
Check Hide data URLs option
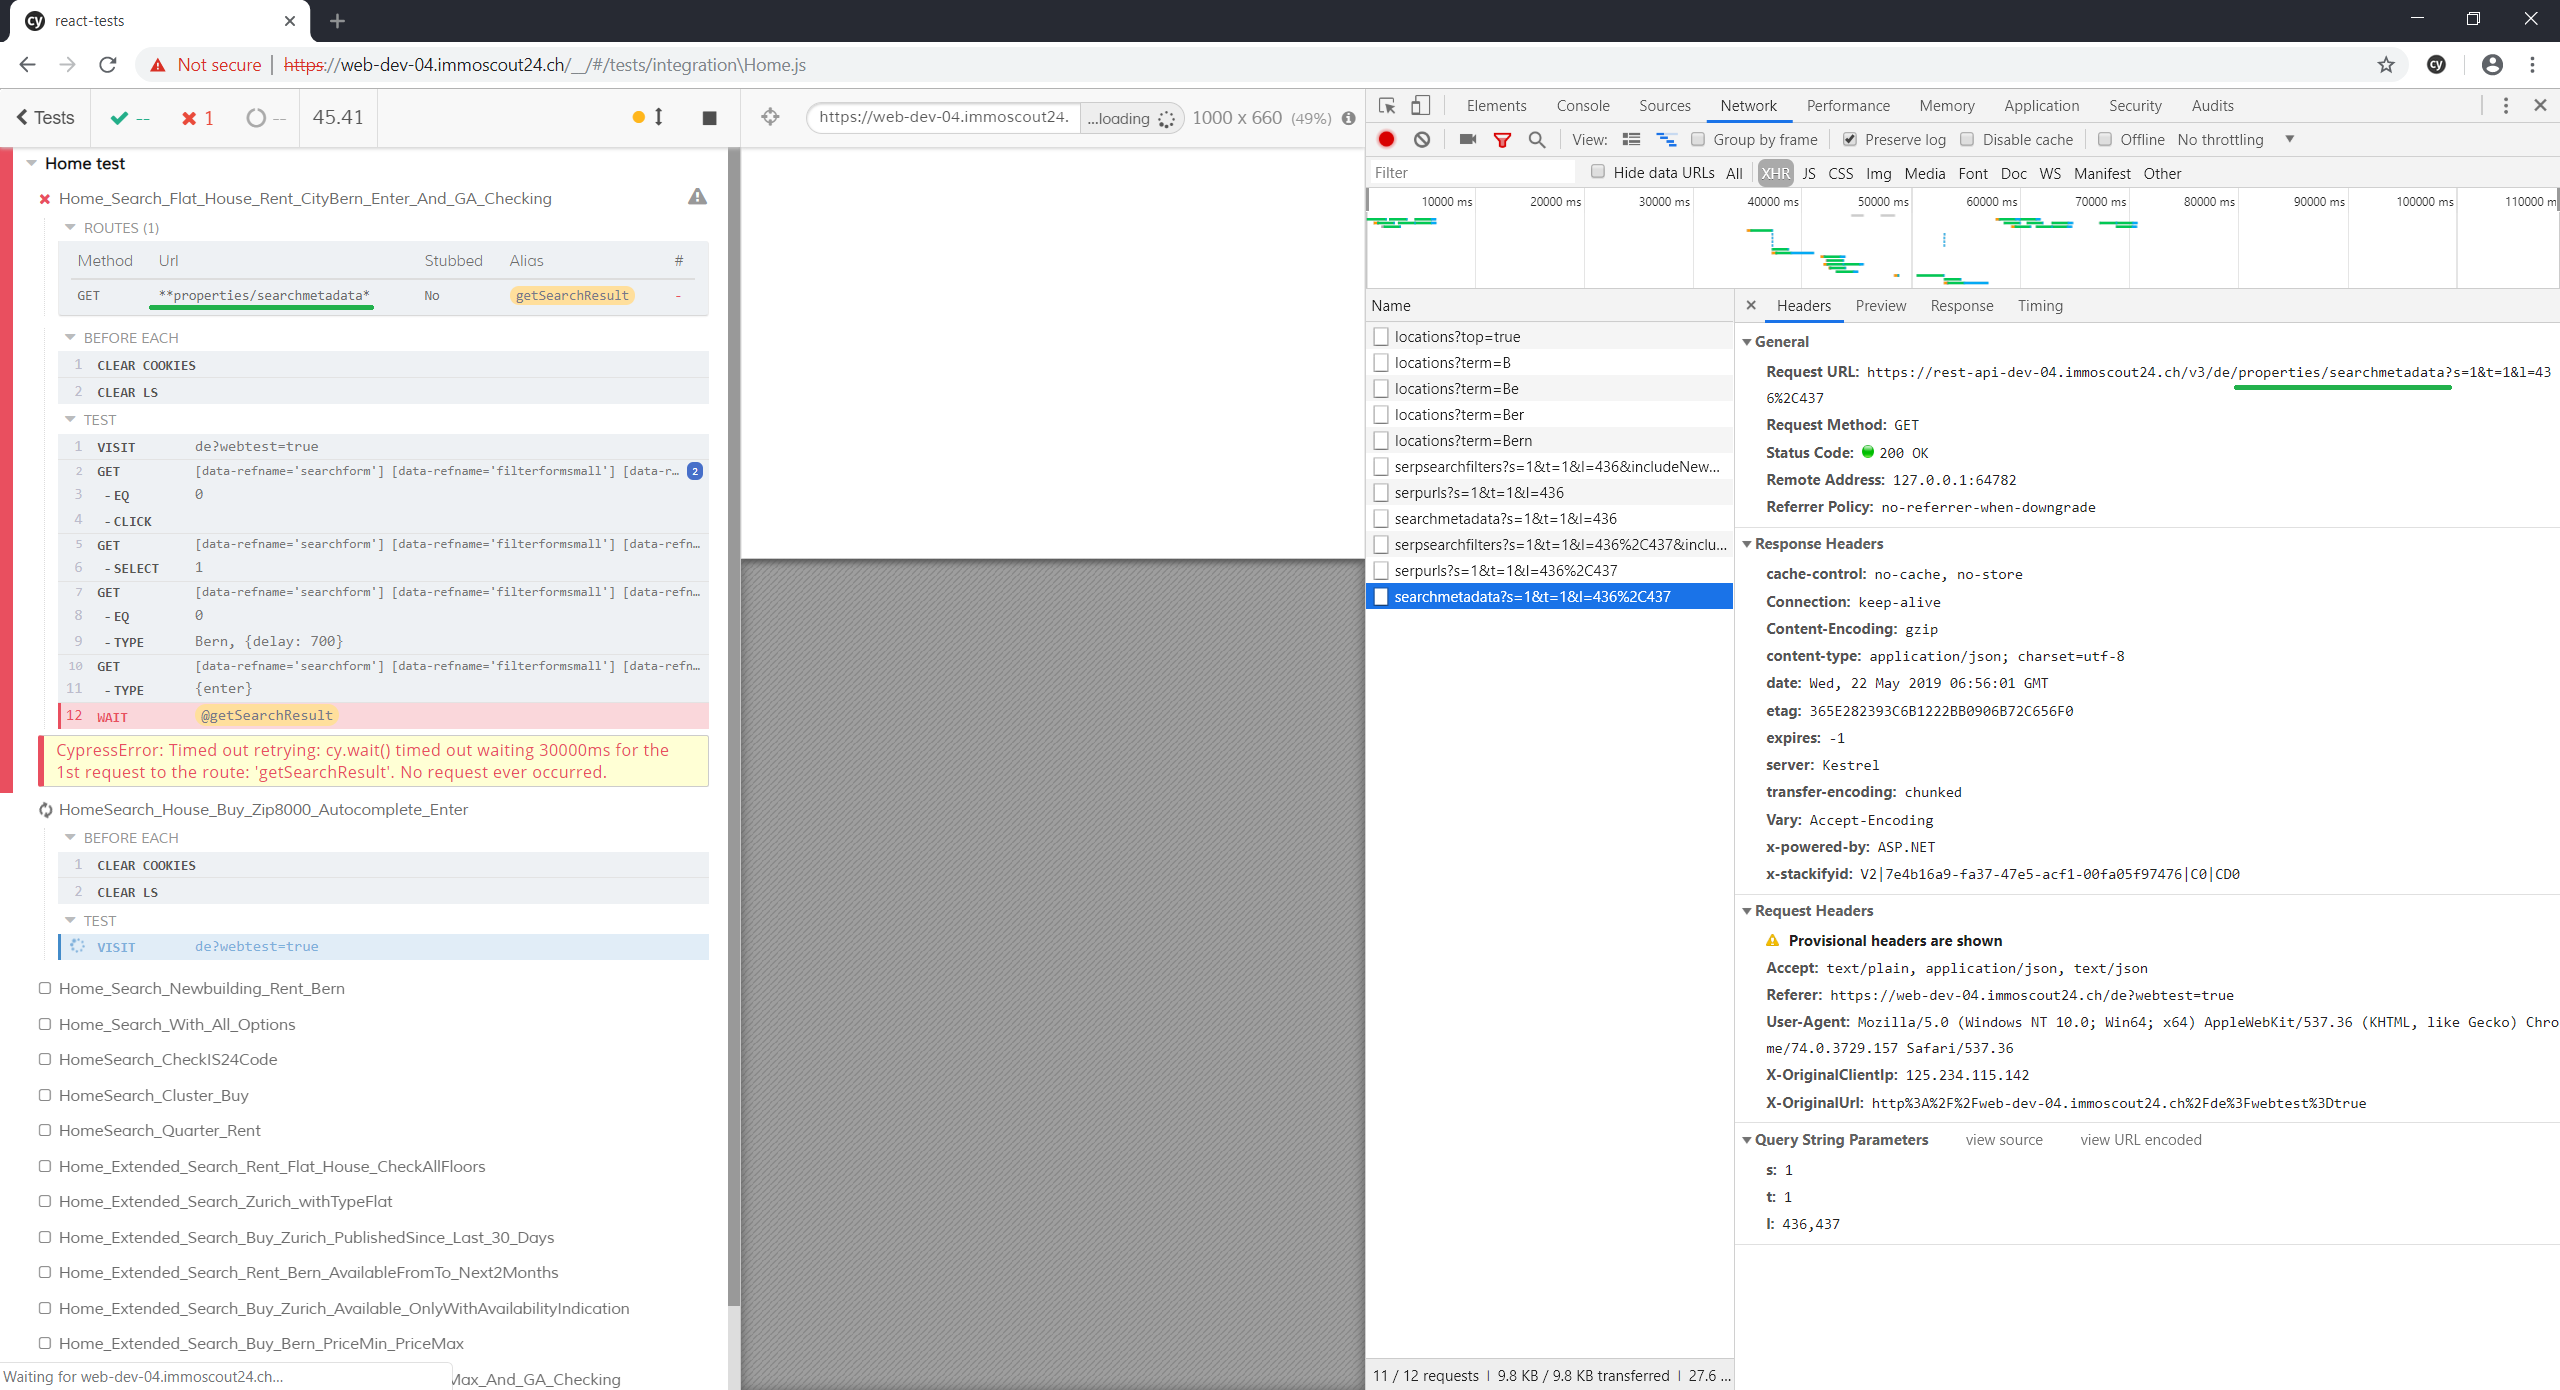(x=1598, y=172)
